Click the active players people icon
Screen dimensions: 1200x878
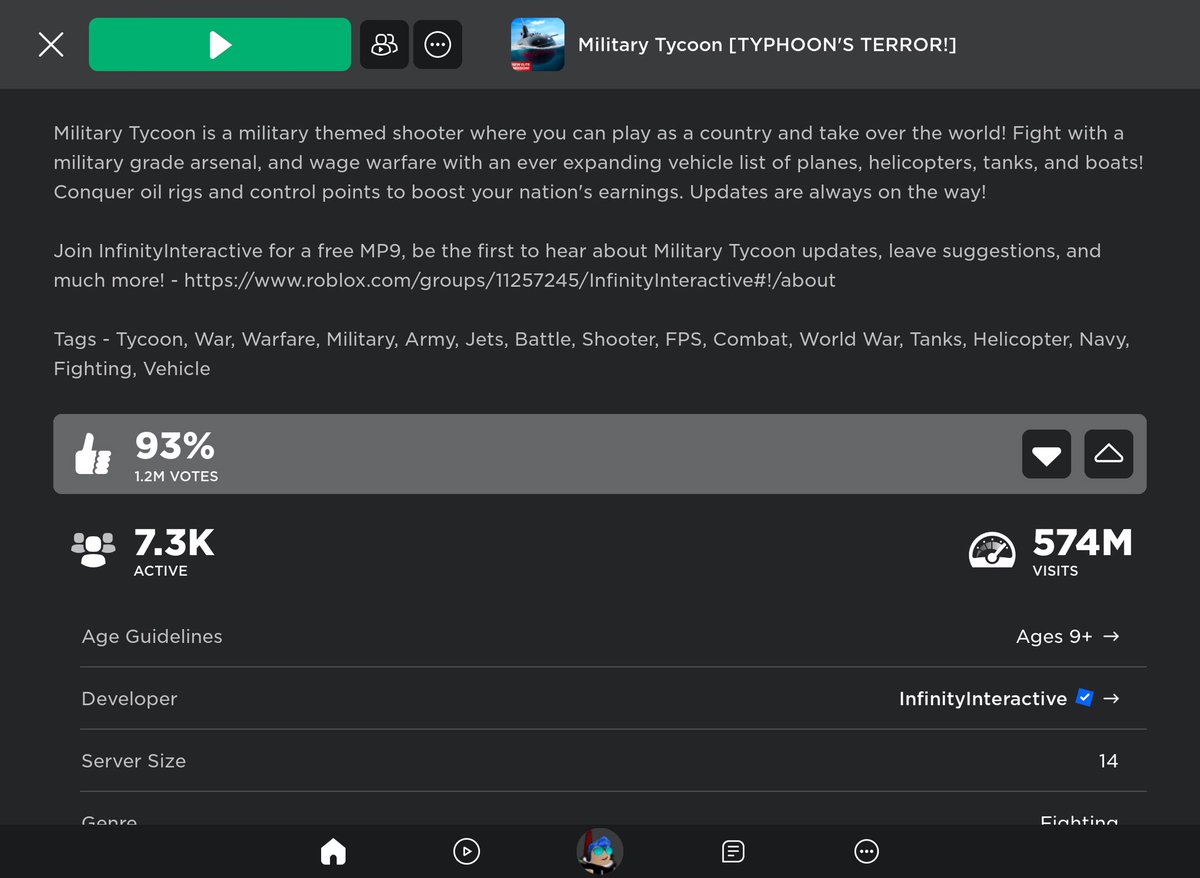[93, 549]
